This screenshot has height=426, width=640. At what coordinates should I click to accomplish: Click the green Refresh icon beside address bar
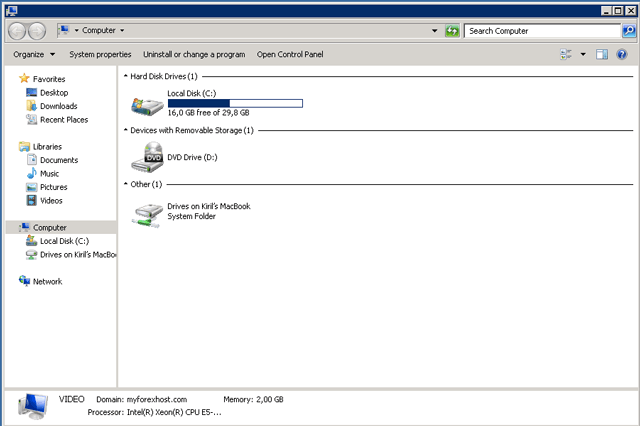[x=452, y=31]
